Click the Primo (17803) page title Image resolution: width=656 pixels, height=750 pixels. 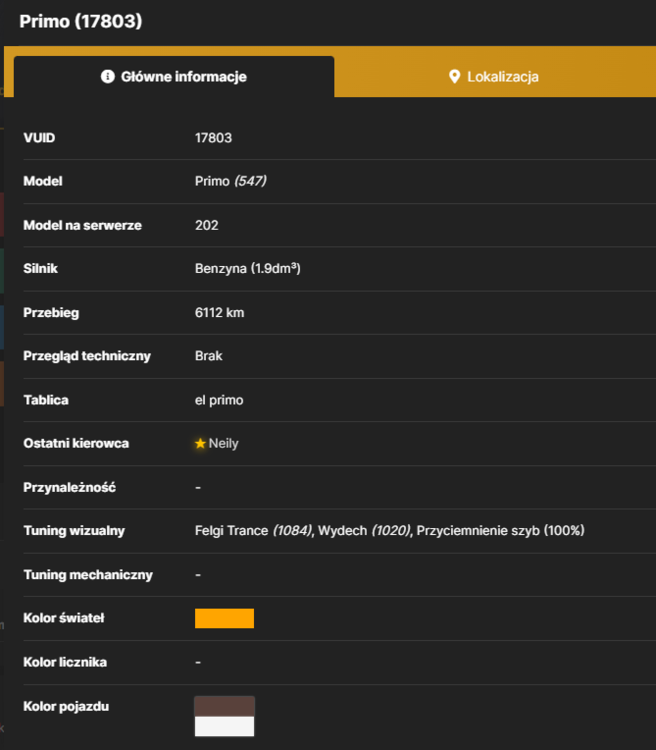coord(81,22)
